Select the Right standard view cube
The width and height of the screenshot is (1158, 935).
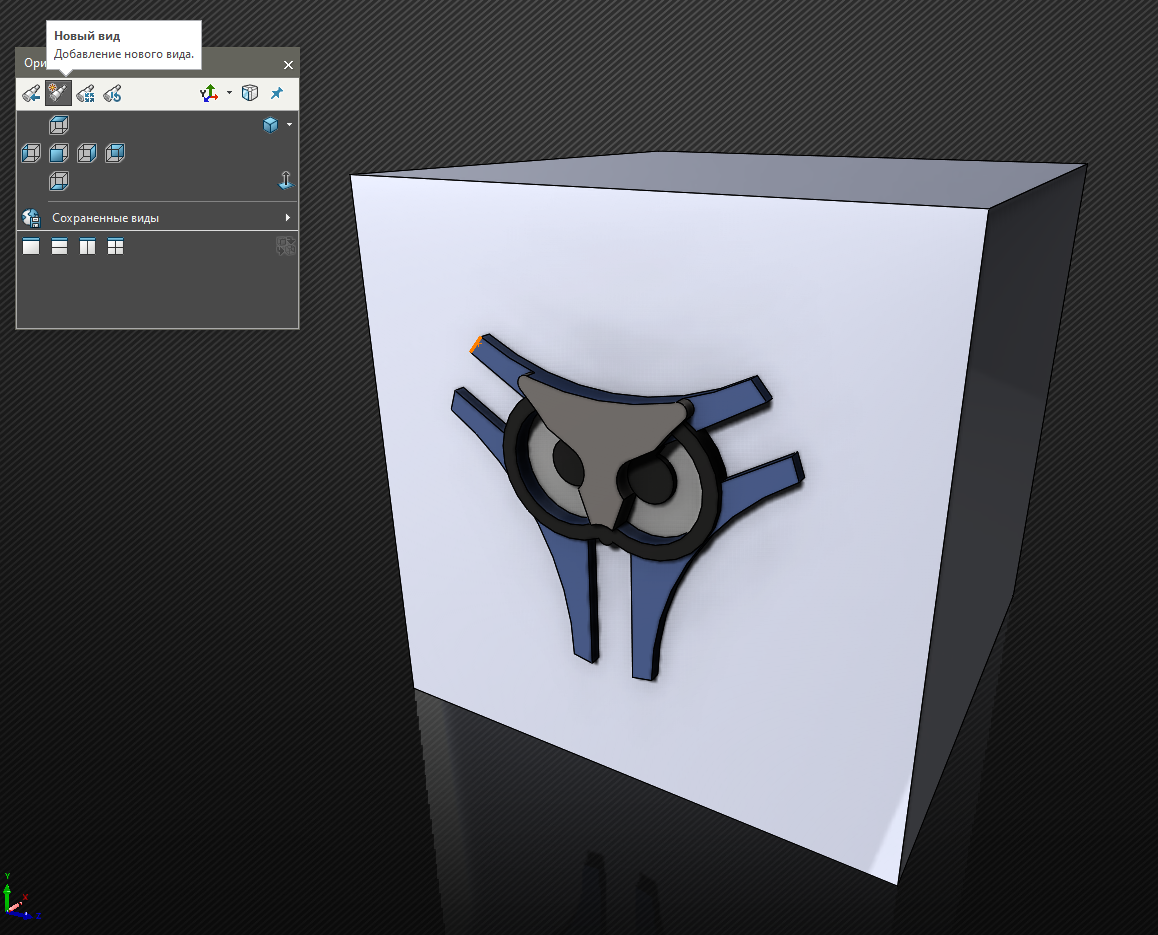point(87,153)
